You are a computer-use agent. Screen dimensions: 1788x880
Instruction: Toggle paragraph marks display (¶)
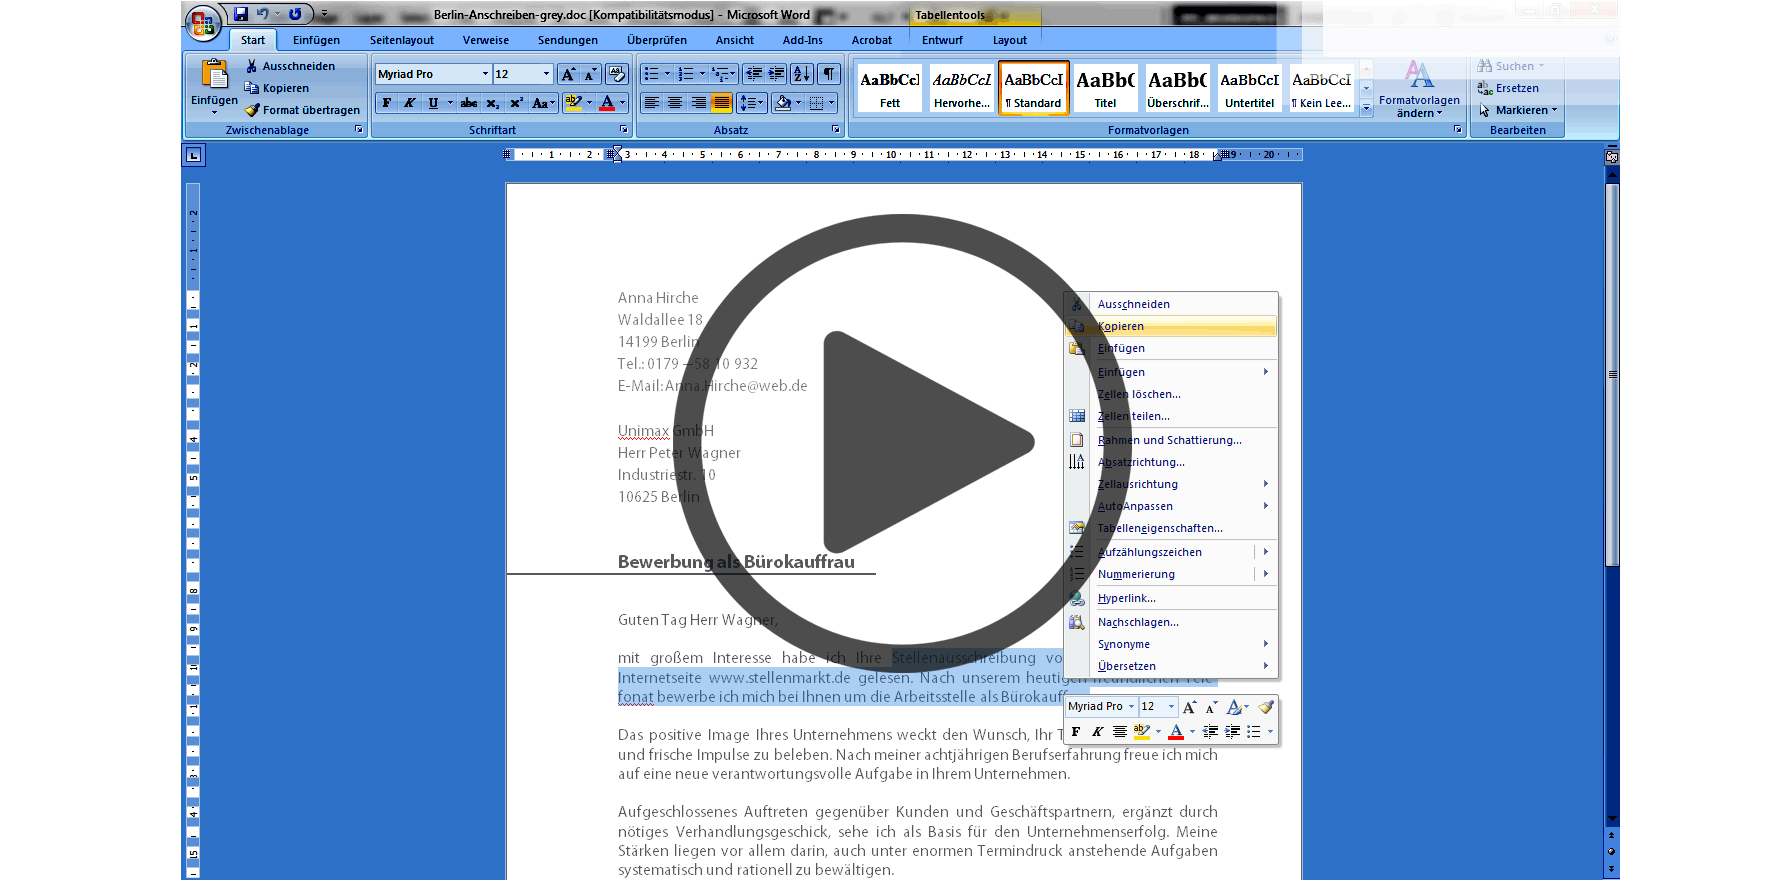829,74
